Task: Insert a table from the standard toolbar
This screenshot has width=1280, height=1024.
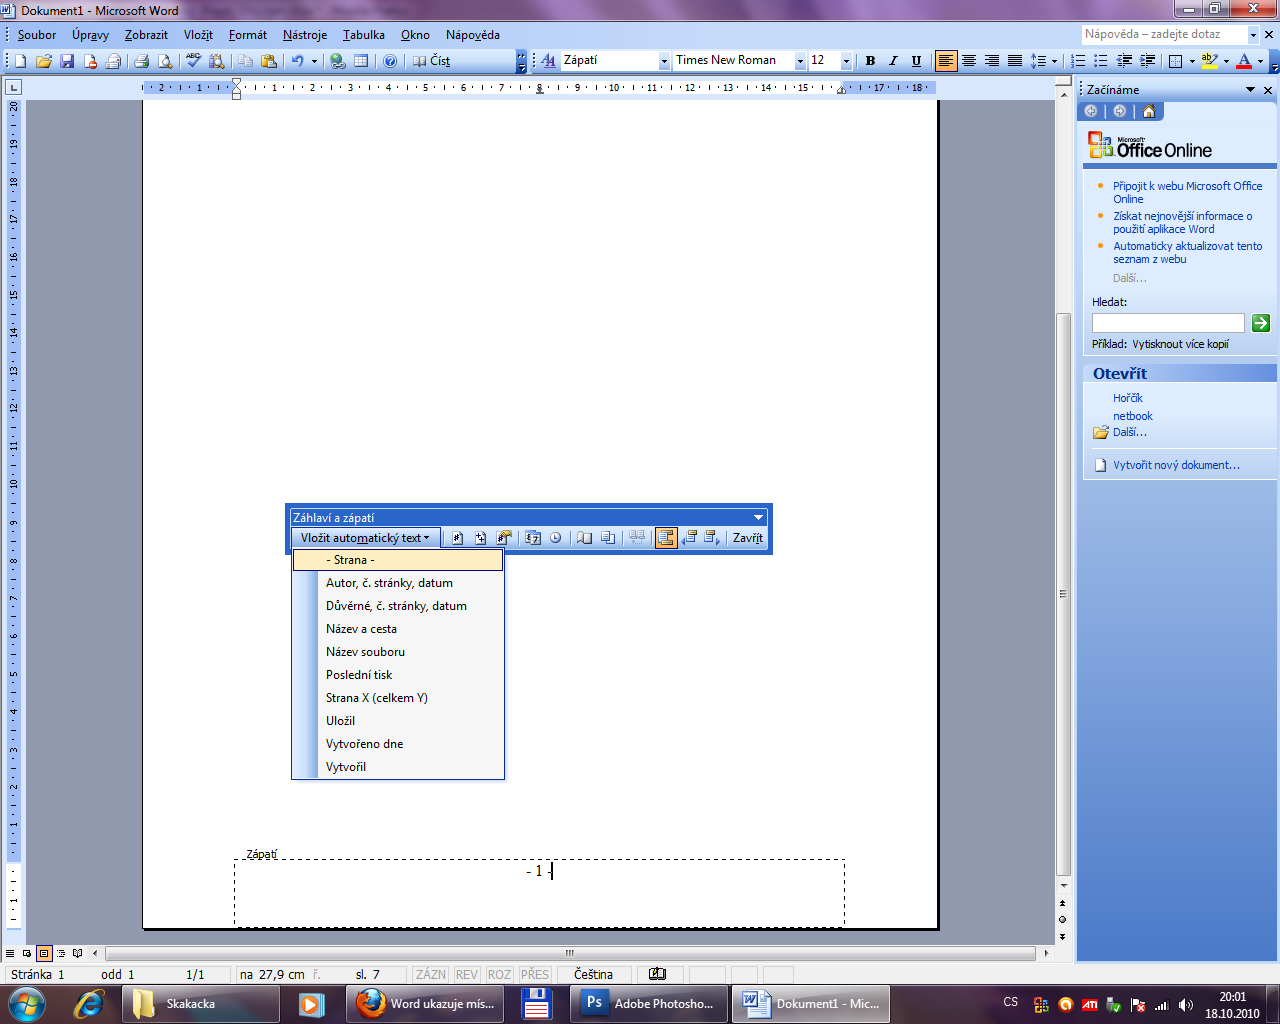Action: coord(361,61)
